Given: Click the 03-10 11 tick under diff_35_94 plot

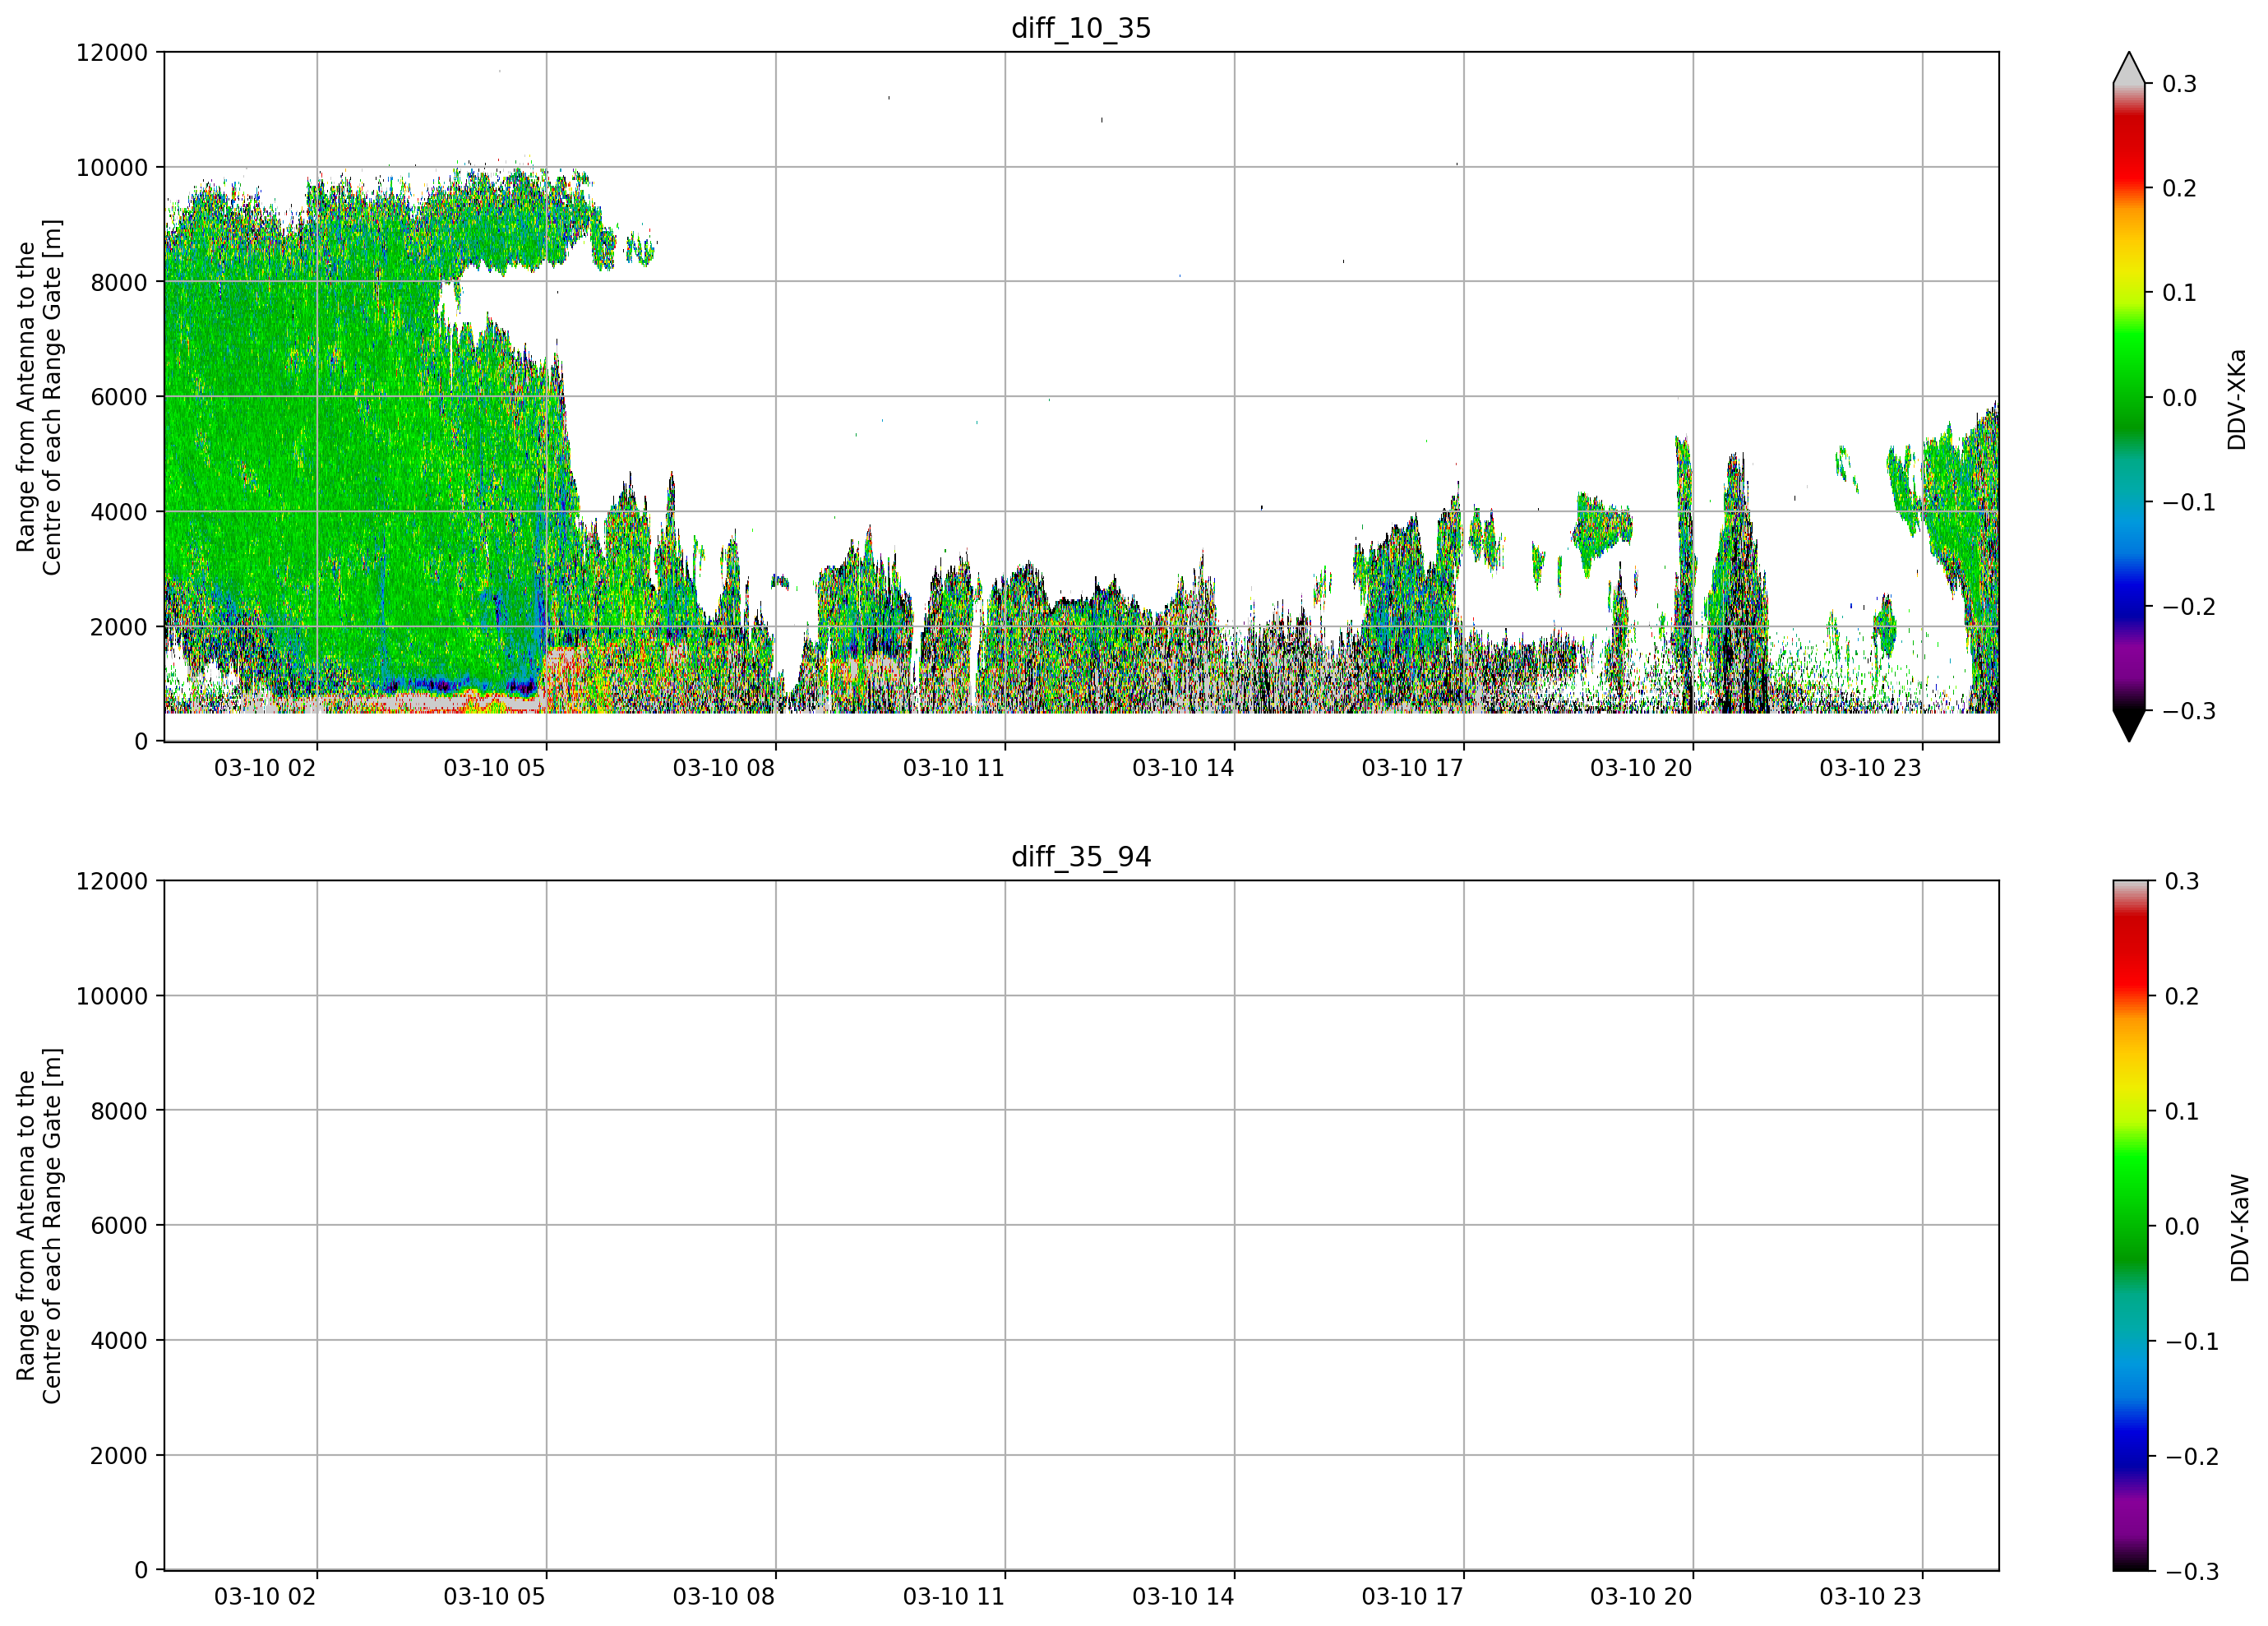Looking at the screenshot, I should 954,1597.
